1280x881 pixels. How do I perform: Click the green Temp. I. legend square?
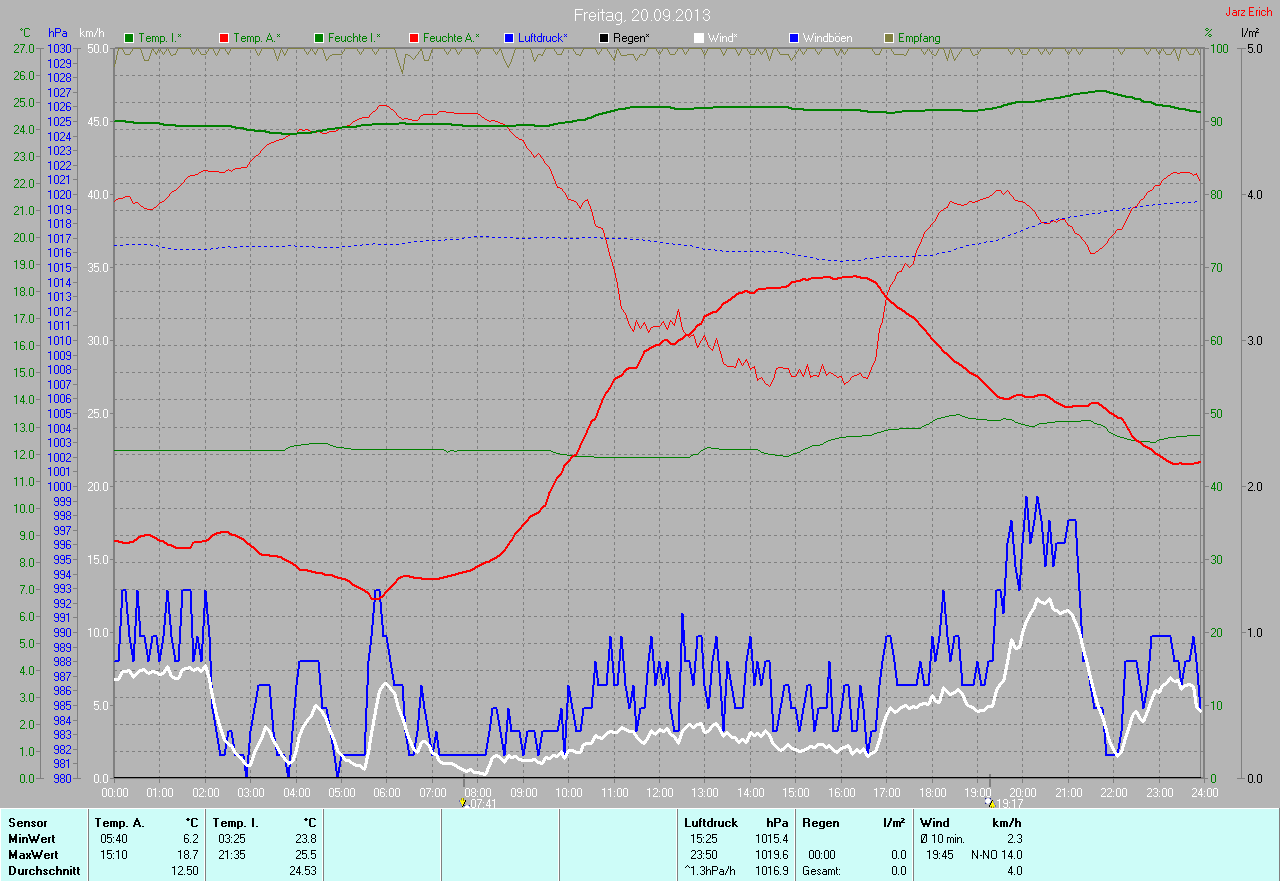128,38
